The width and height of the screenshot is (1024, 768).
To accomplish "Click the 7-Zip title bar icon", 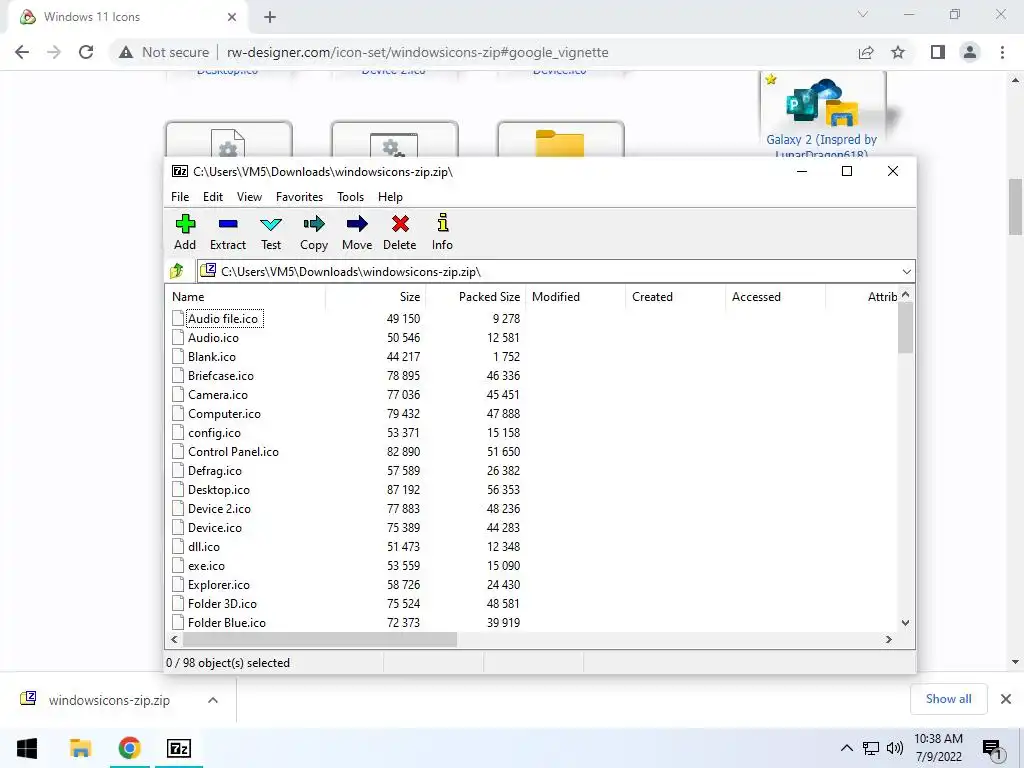I will pos(180,171).
